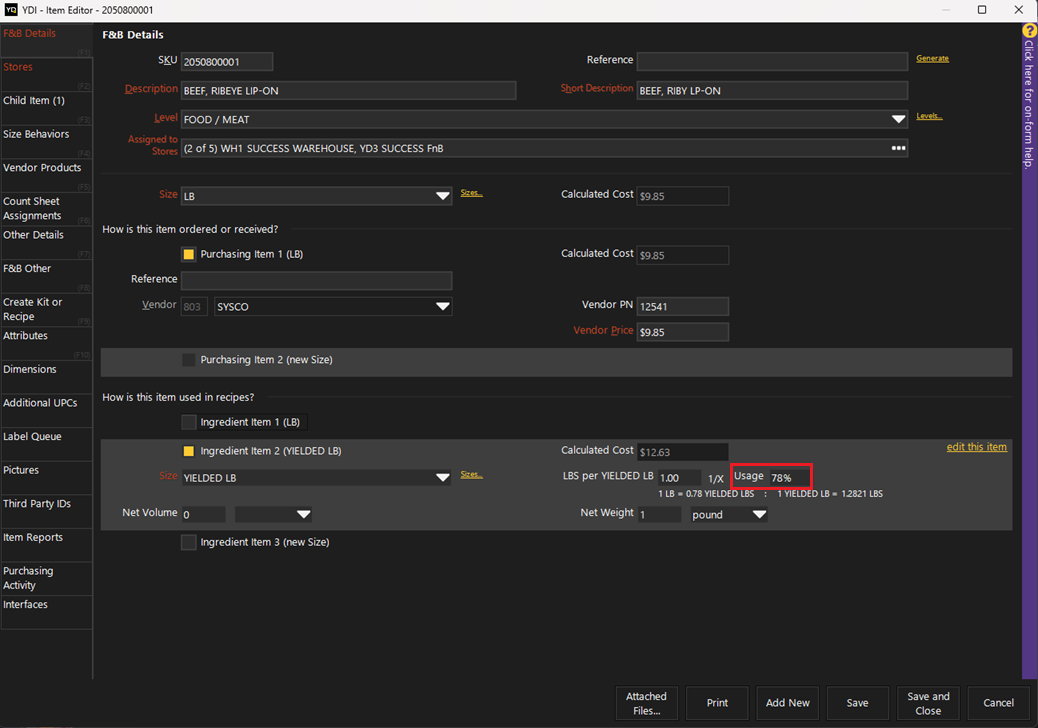Click the Description field BEEF, RIBEYE LIP-ON

[348, 91]
